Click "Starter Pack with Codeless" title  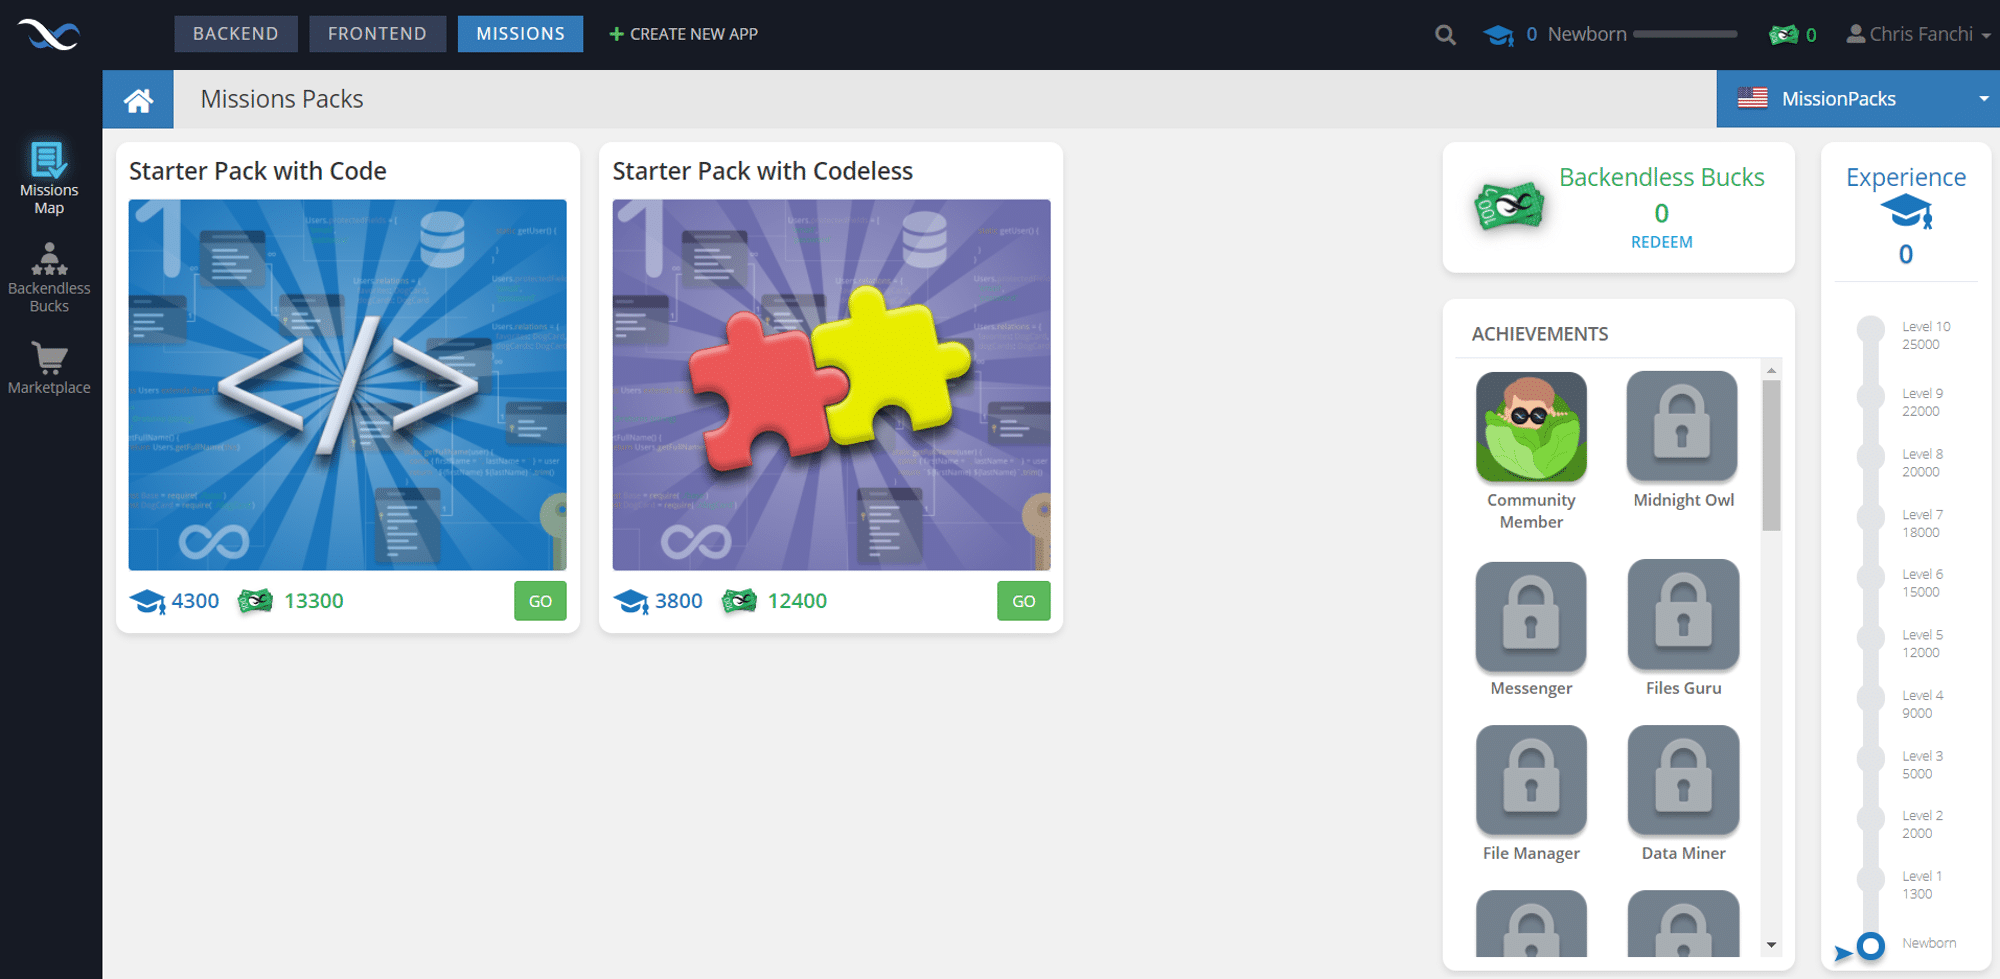762,171
